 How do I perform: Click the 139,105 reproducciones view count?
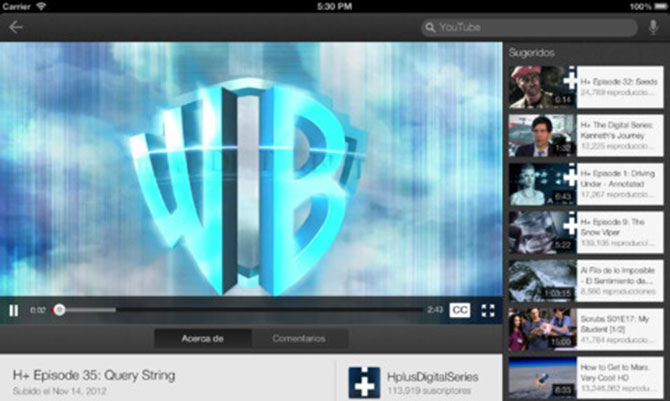[x=617, y=243]
